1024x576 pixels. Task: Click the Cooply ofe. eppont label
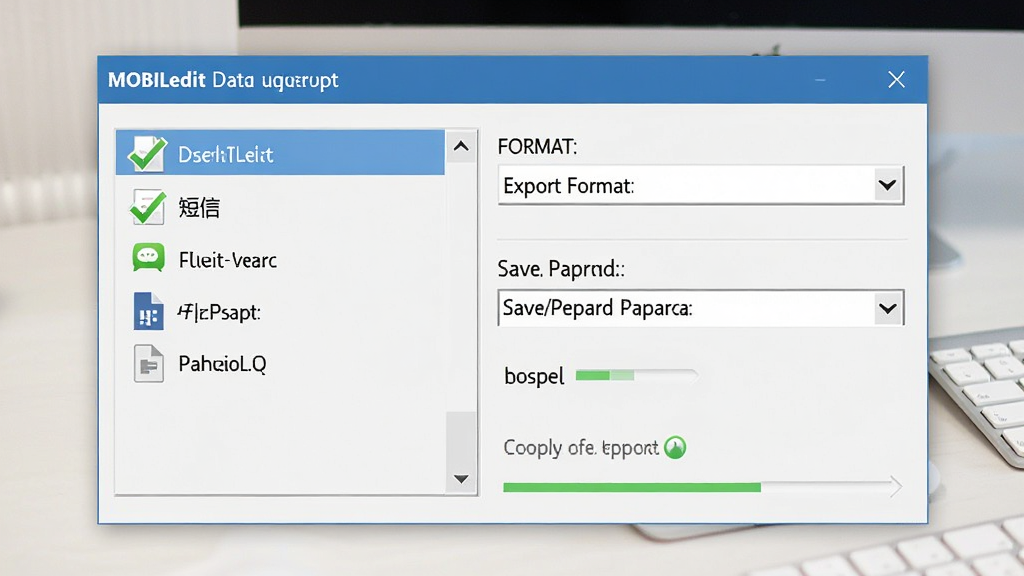coord(581,448)
